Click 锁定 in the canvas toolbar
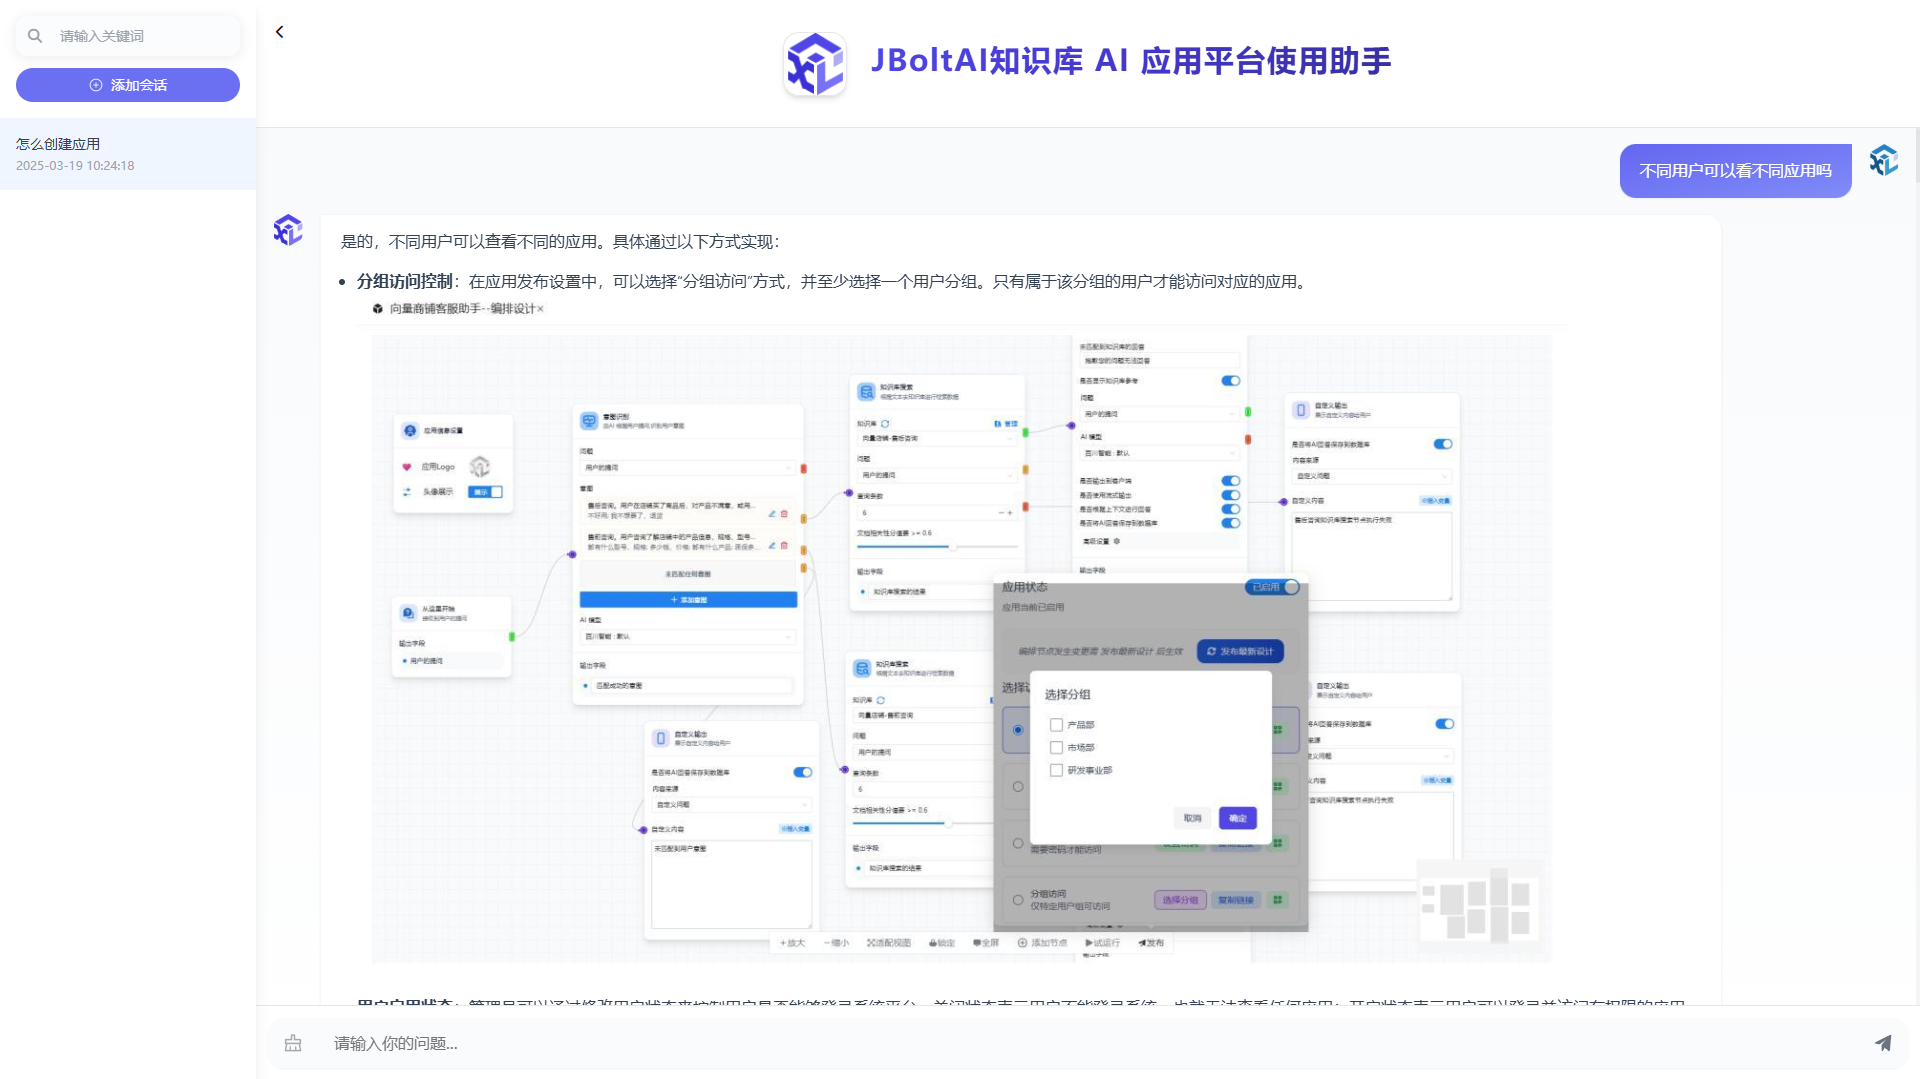 coord(942,943)
